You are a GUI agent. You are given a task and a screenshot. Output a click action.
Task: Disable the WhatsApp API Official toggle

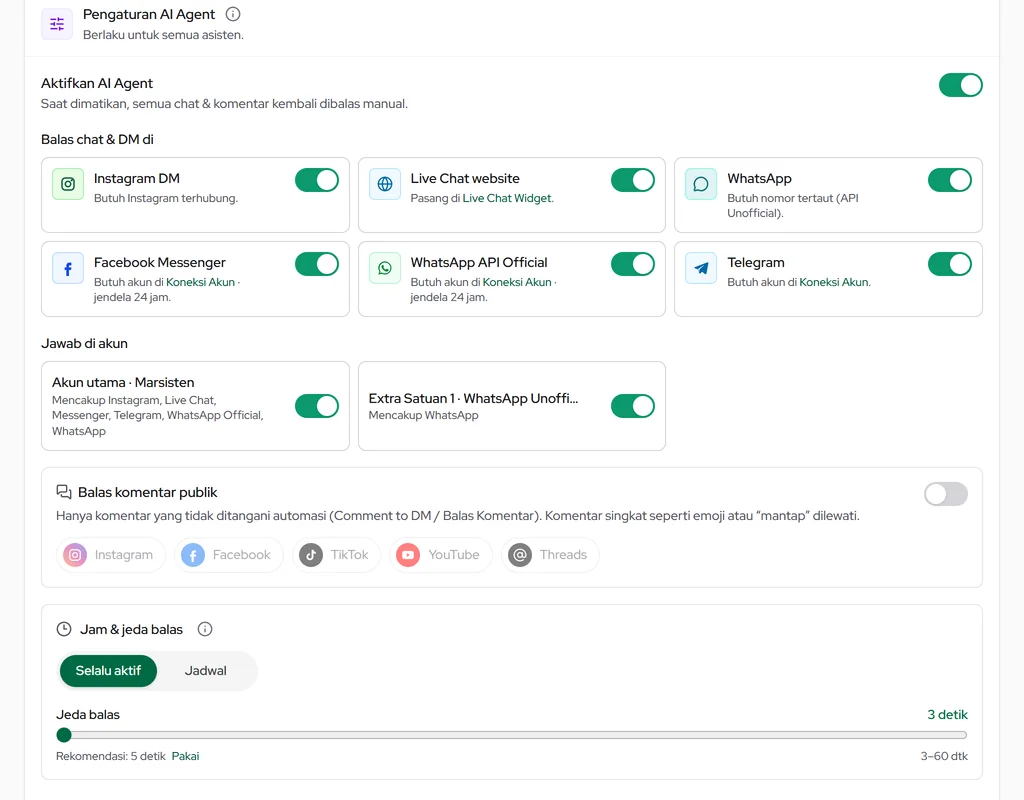pyautogui.click(x=633, y=264)
